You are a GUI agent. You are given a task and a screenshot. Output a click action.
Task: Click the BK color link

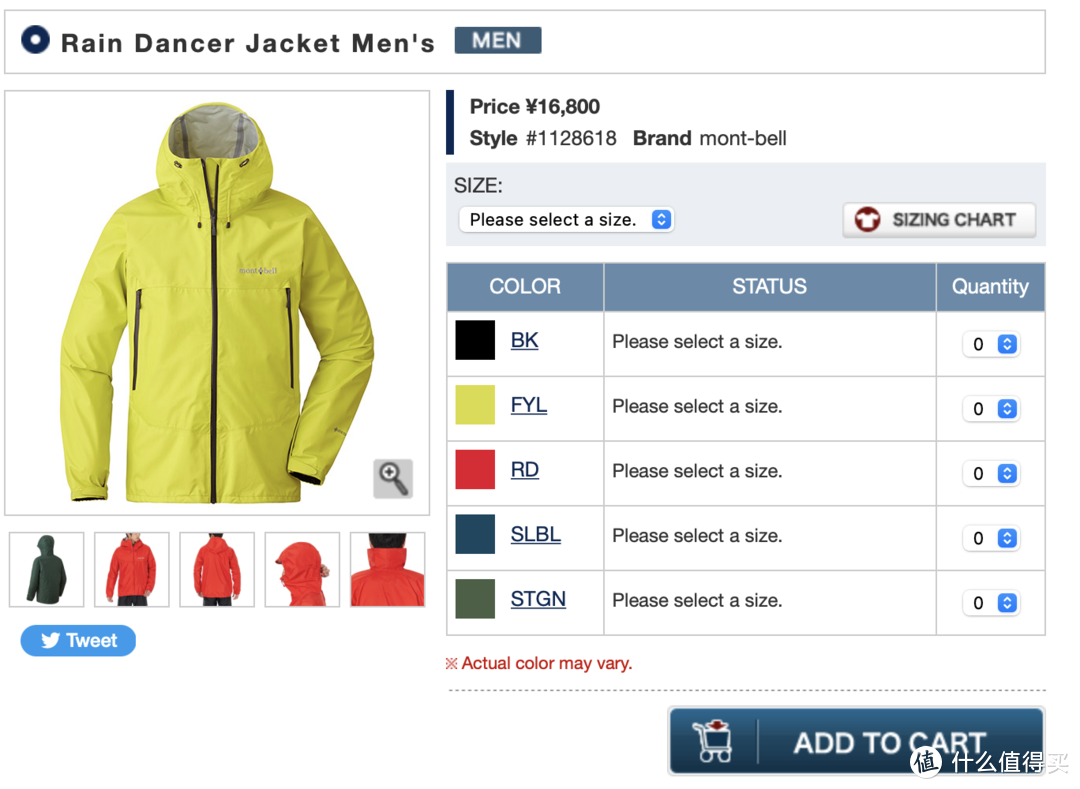pos(524,340)
